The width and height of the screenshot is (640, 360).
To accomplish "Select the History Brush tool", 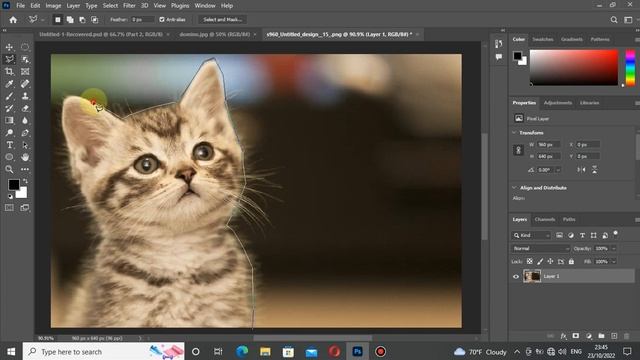I will tap(9, 109).
